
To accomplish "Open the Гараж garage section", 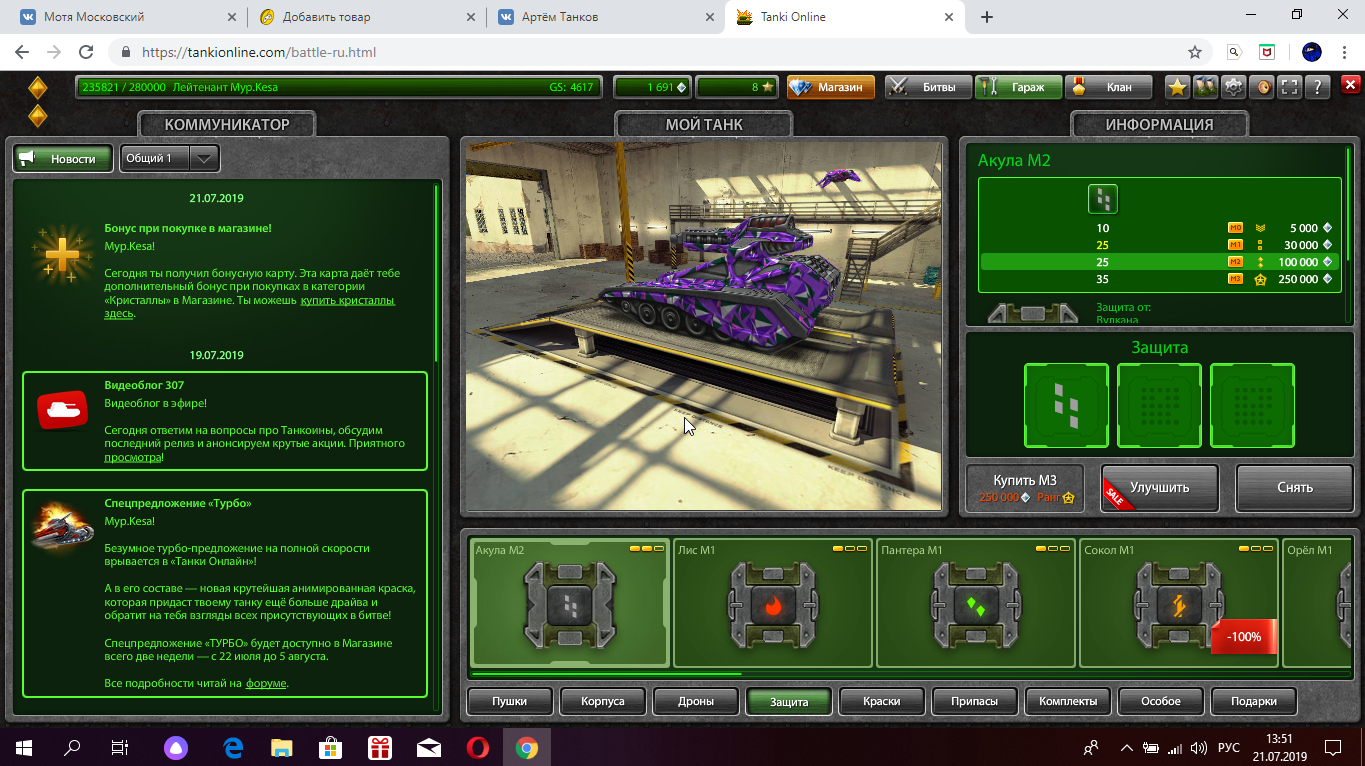I will (x=1019, y=87).
